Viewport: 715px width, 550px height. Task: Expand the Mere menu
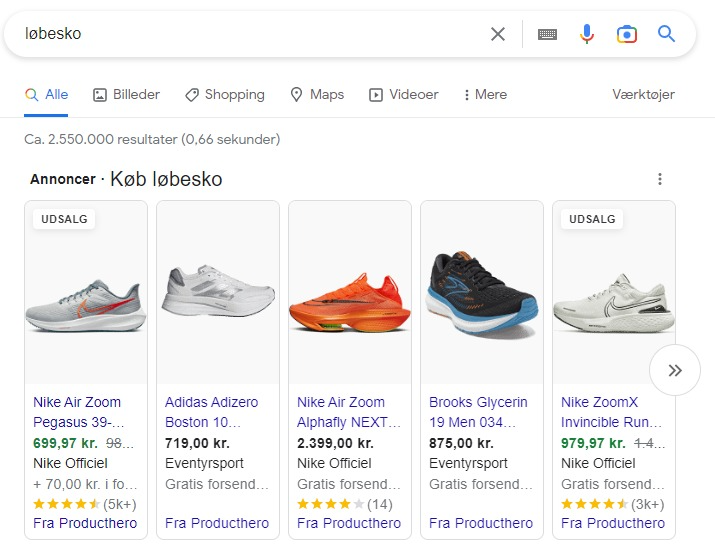pyautogui.click(x=485, y=94)
